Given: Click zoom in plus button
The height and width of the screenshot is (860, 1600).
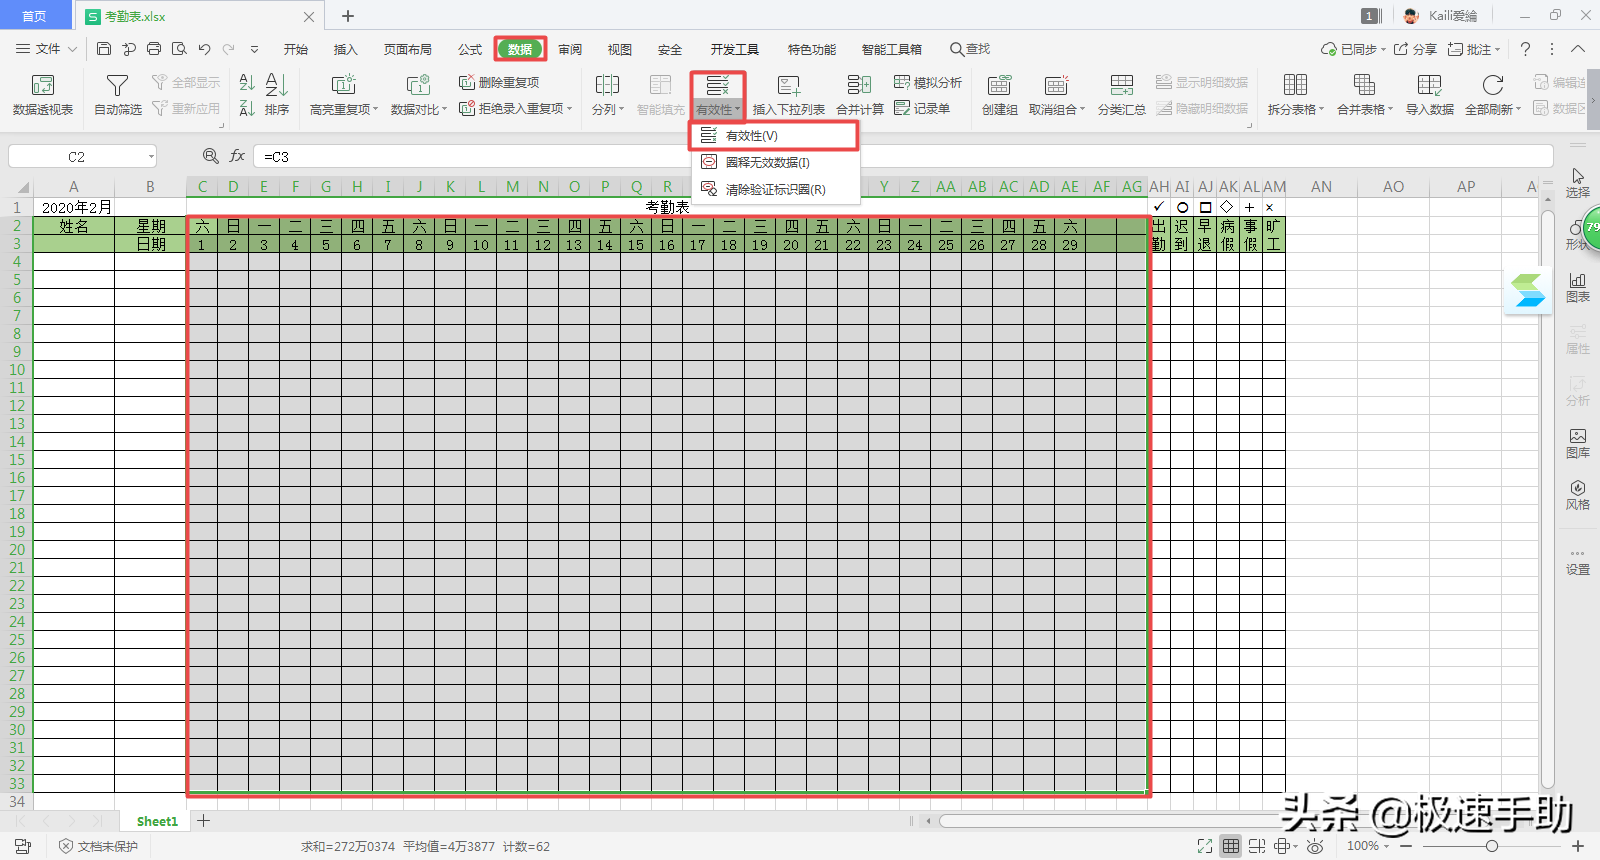Looking at the screenshot, I should pos(1578,846).
